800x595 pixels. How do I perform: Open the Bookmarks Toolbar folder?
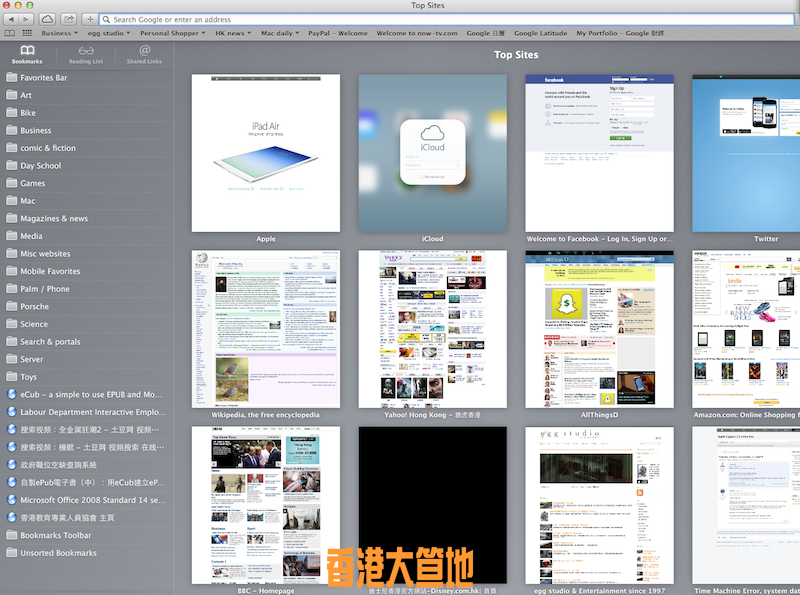tap(87, 535)
